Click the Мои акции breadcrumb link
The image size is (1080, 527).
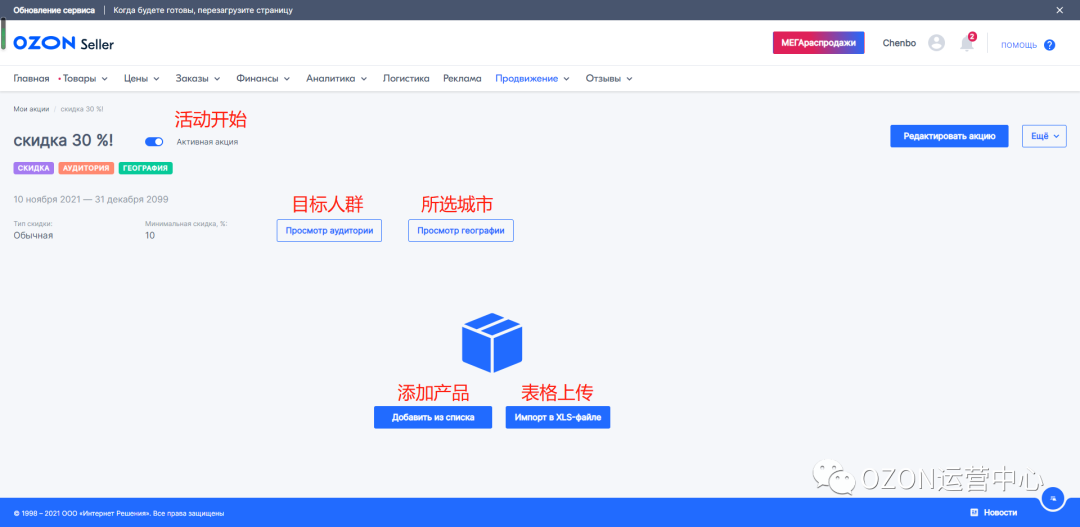31,108
